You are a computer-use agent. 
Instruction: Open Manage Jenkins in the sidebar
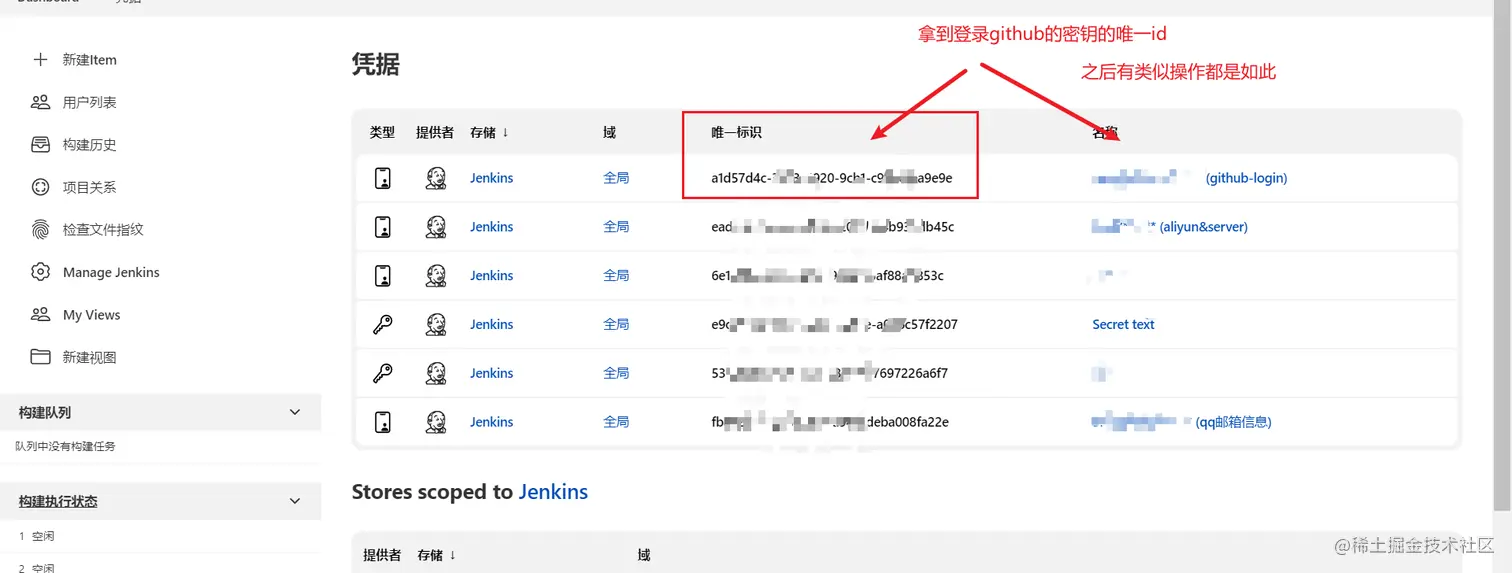click(111, 272)
